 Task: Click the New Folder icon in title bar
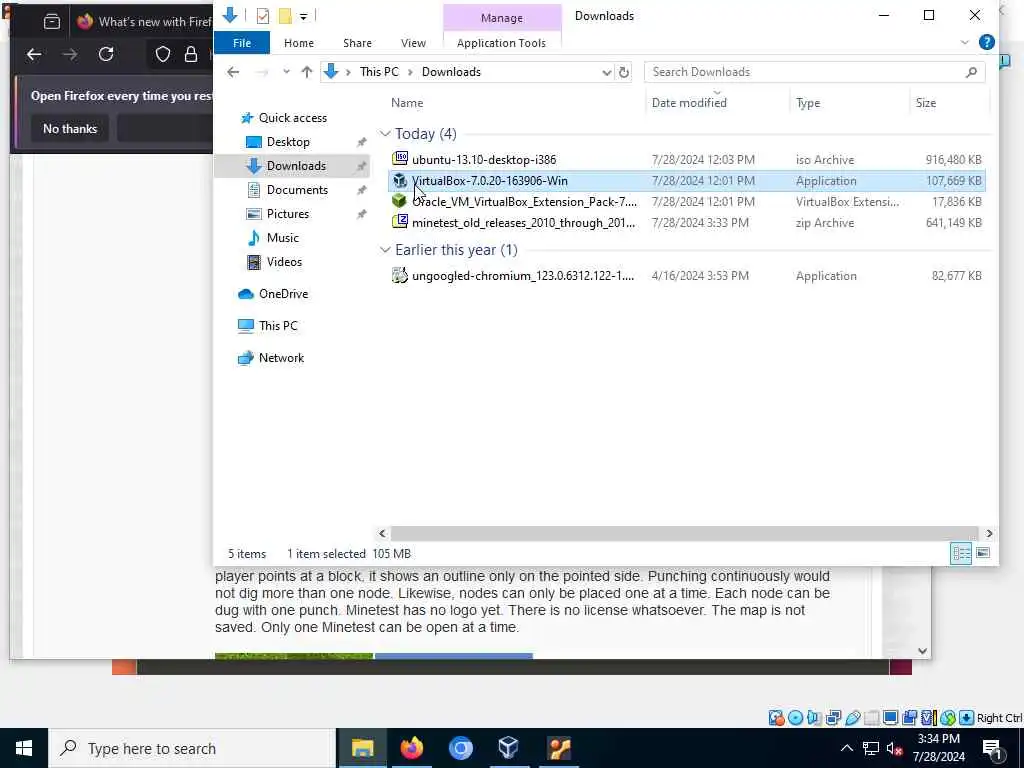tap(285, 16)
